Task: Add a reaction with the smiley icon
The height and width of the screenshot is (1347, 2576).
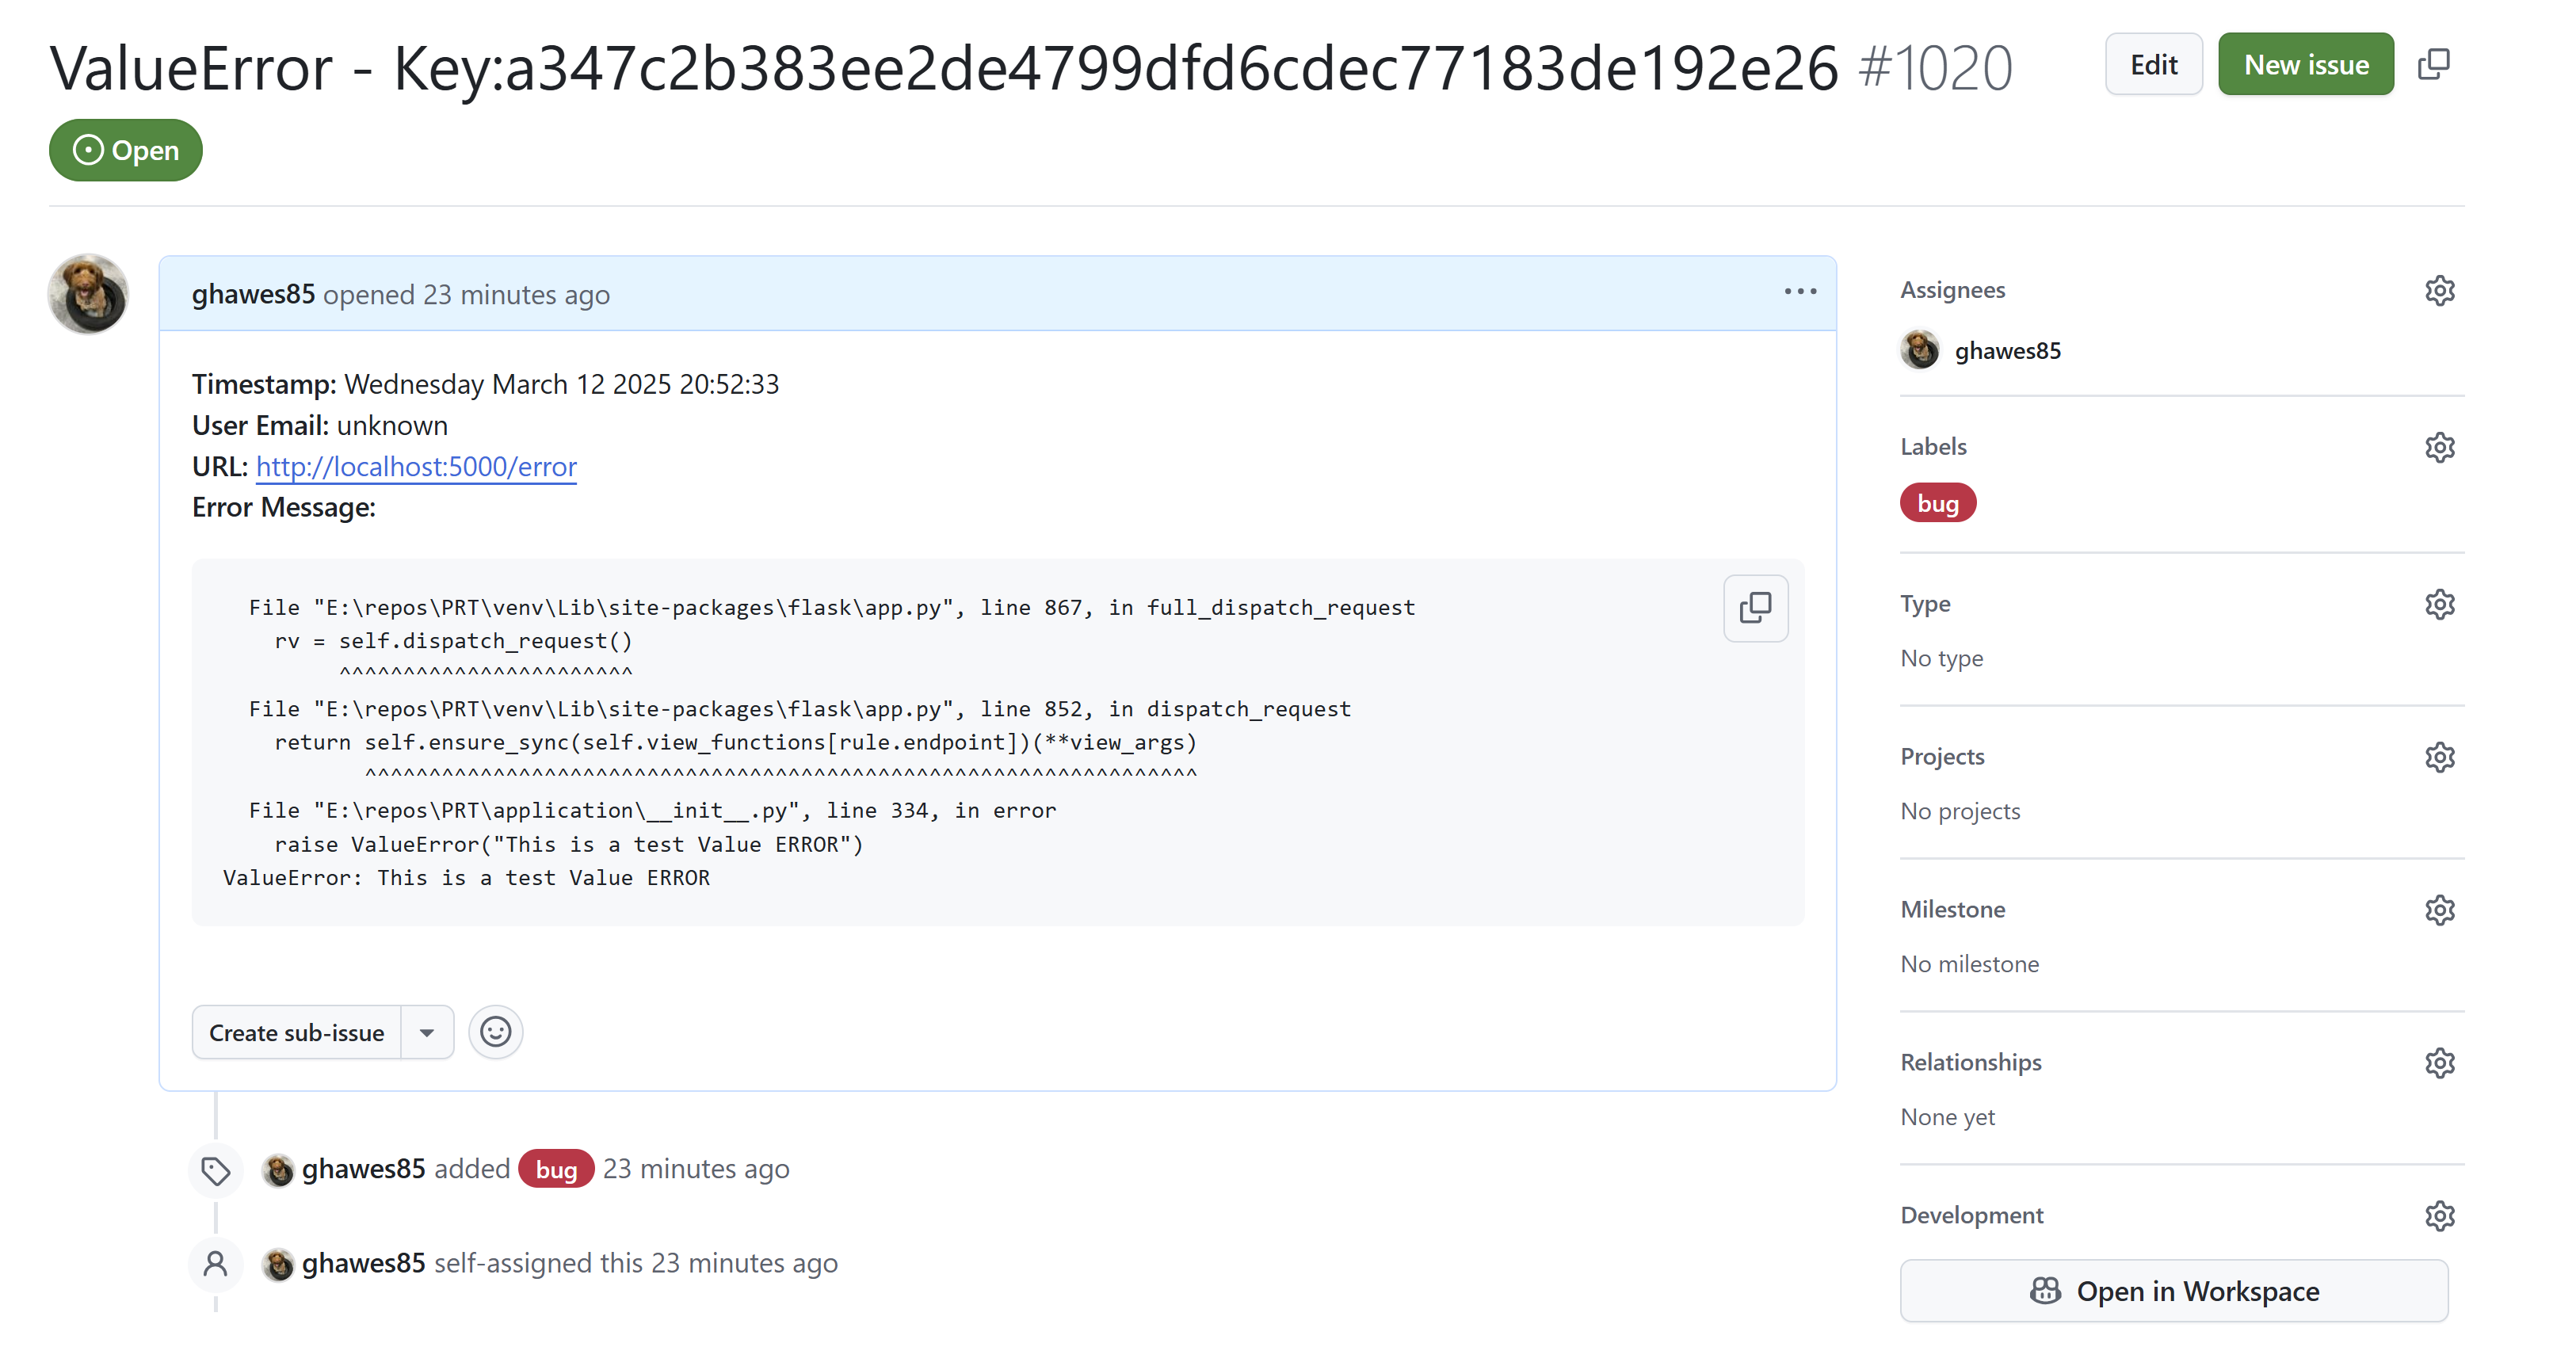Action: [x=495, y=1032]
